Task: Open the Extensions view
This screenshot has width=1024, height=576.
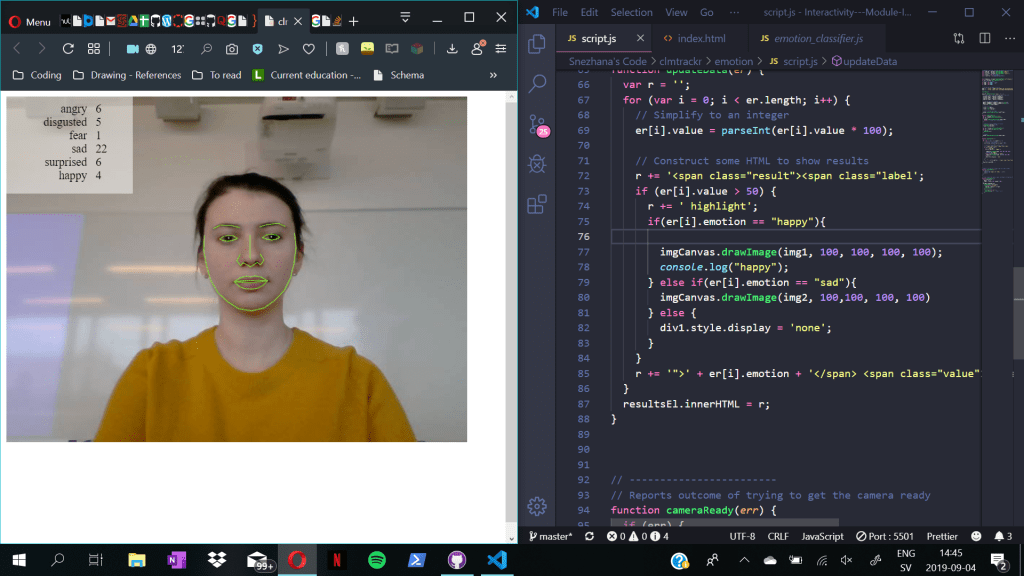Action: pyautogui.click(x=537, y=204)
